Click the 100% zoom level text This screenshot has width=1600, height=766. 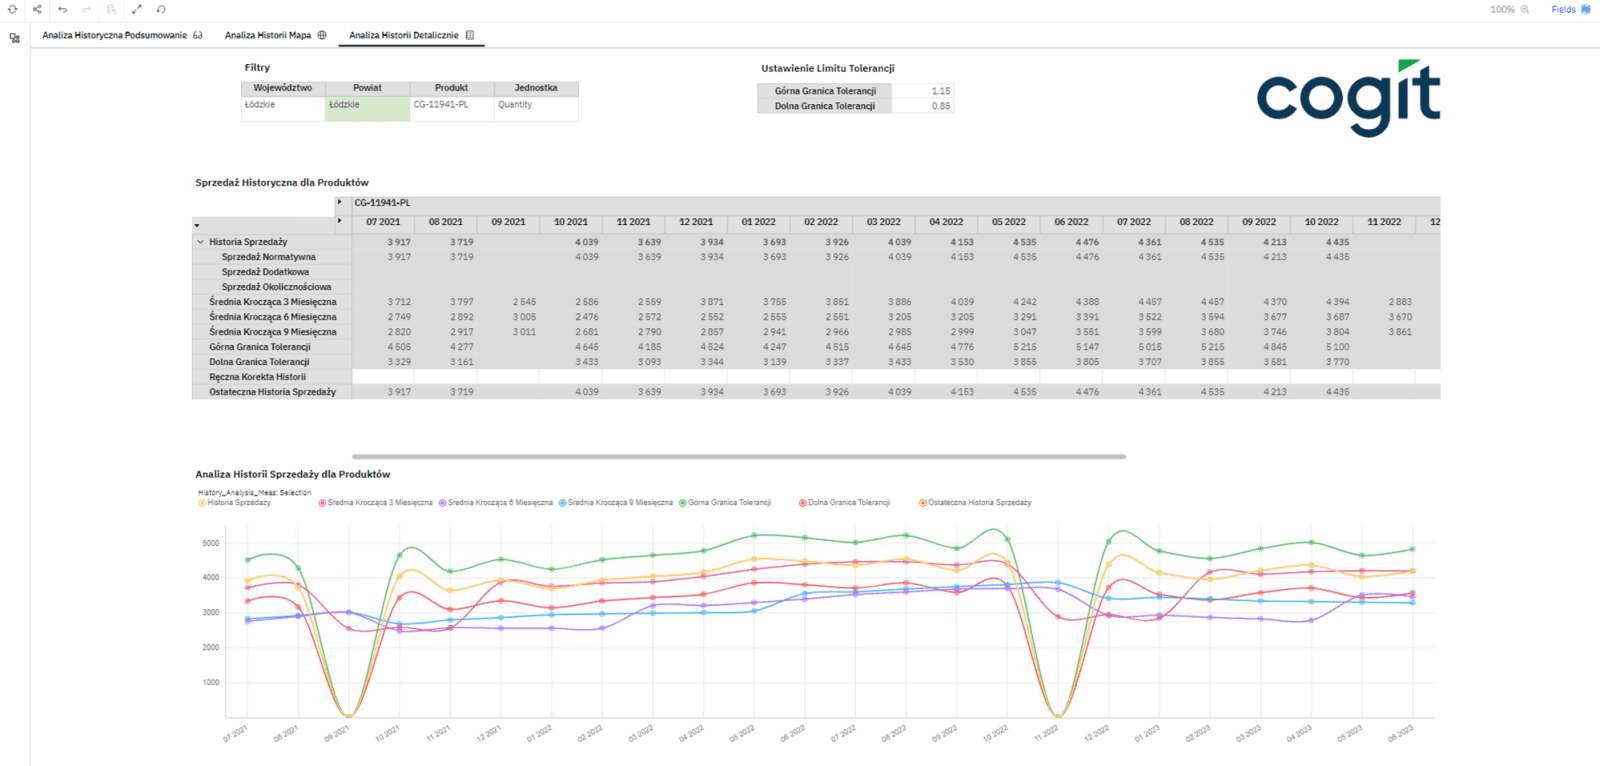pos(1502,9)
